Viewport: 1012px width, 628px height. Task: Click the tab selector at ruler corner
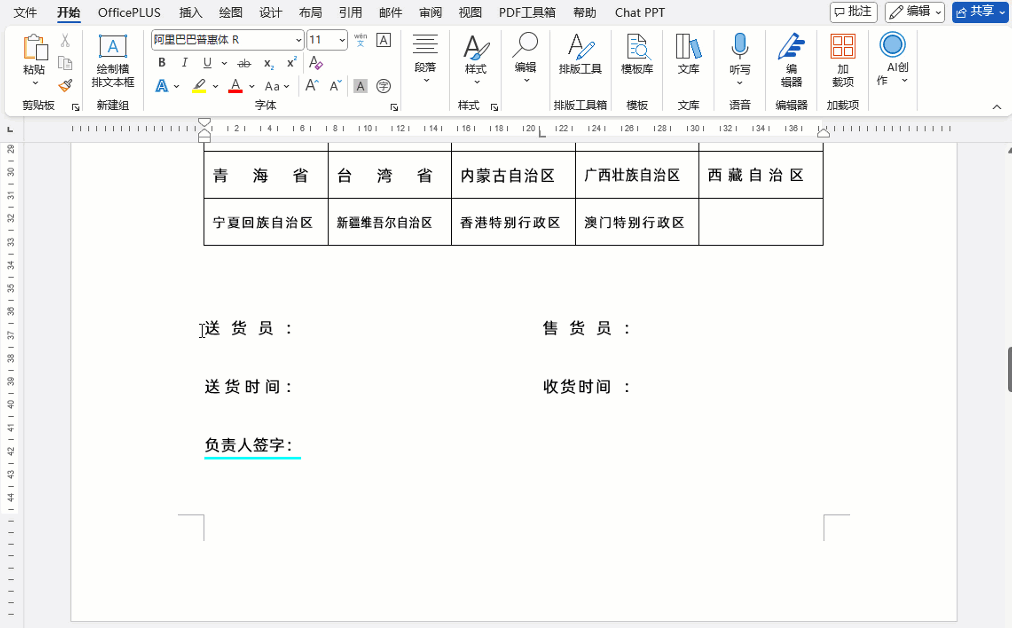(10, 130)
